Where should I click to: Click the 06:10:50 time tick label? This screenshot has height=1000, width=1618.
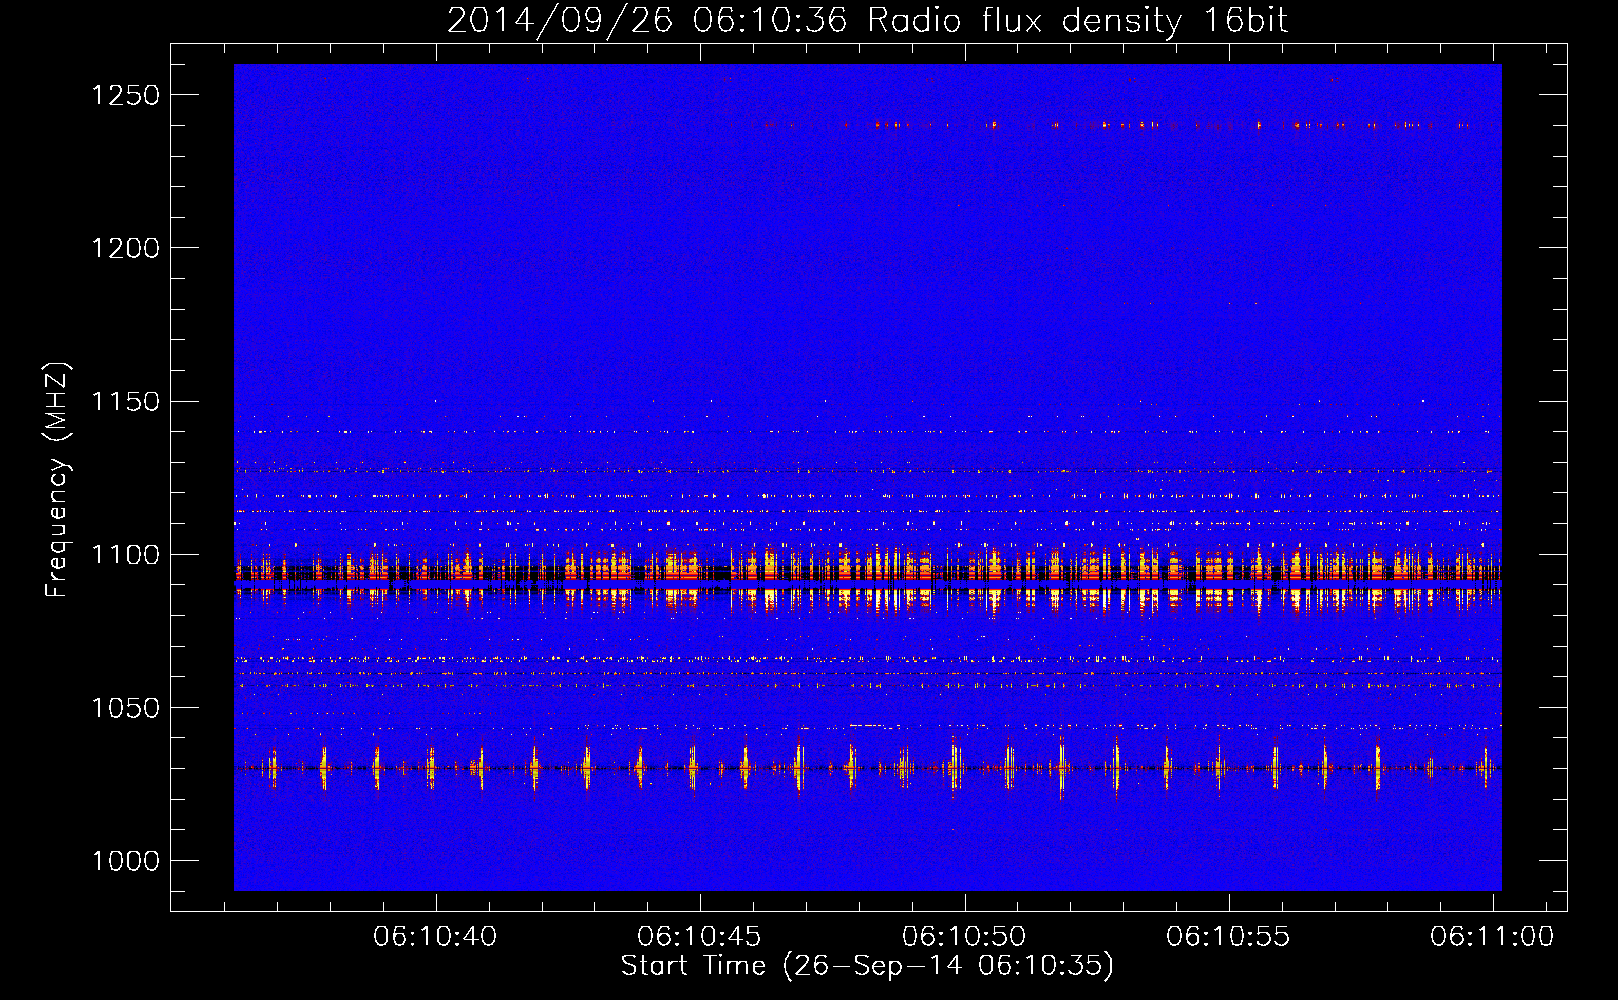point(964,937)
